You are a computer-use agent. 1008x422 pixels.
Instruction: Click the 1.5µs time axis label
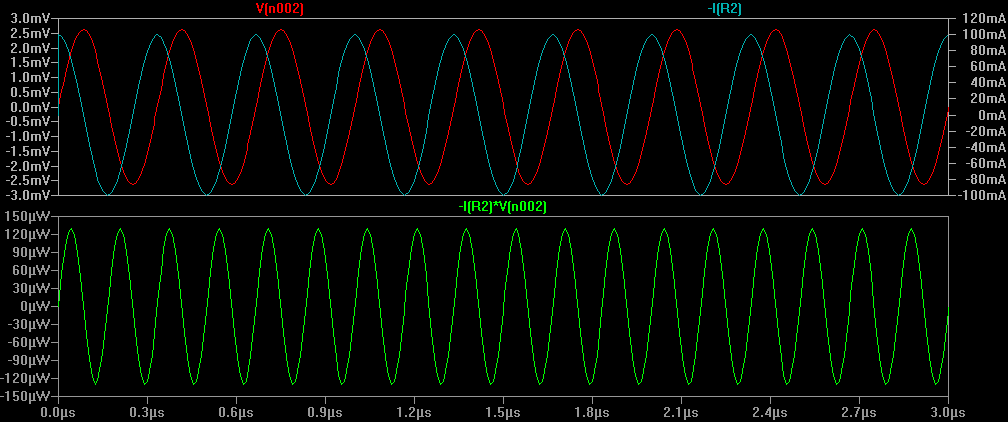pyautogui.click(x=503, y=410)
